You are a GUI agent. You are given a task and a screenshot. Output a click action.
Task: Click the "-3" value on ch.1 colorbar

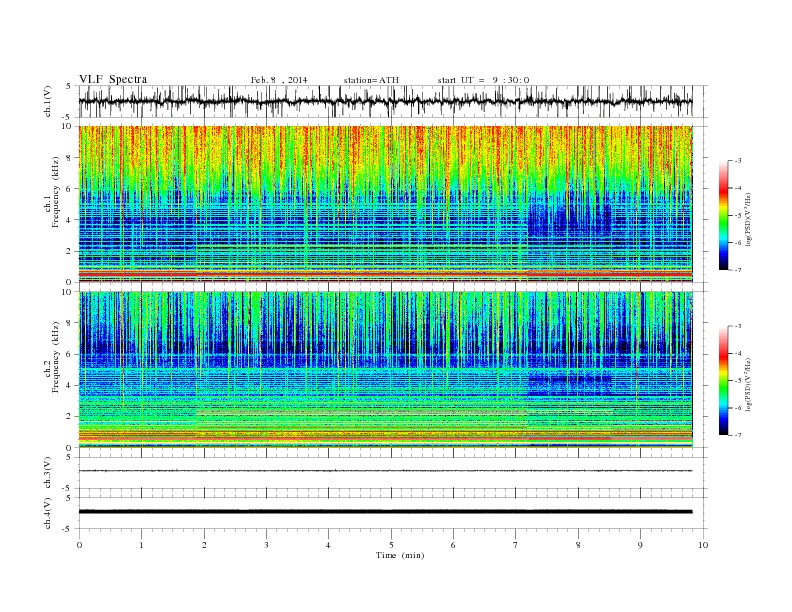(x=736, y=161)
